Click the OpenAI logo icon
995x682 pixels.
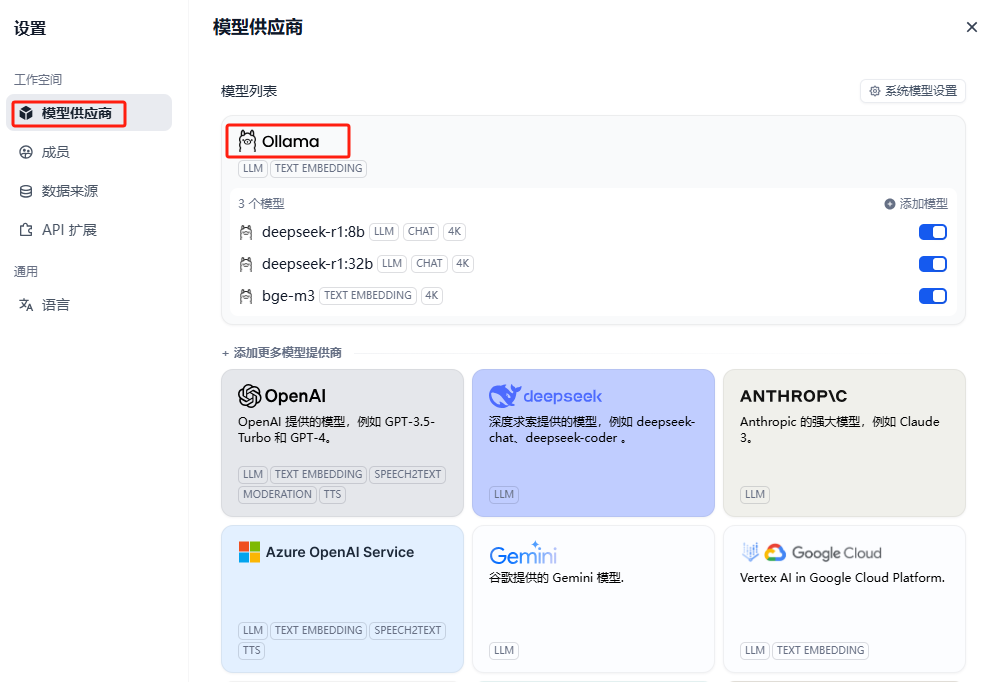(x=249, y=396)
